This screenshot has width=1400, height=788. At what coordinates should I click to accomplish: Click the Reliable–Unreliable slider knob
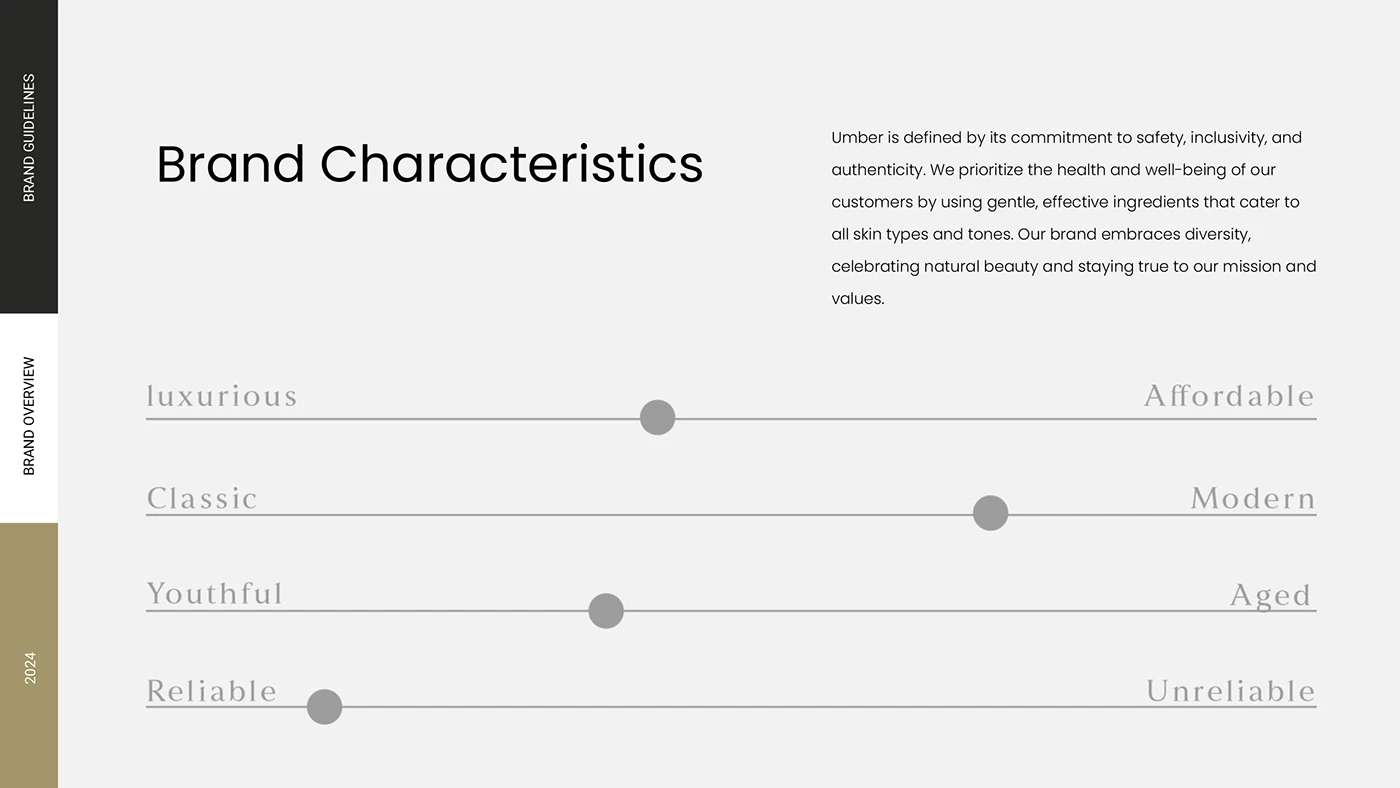[x=324, y=706]
